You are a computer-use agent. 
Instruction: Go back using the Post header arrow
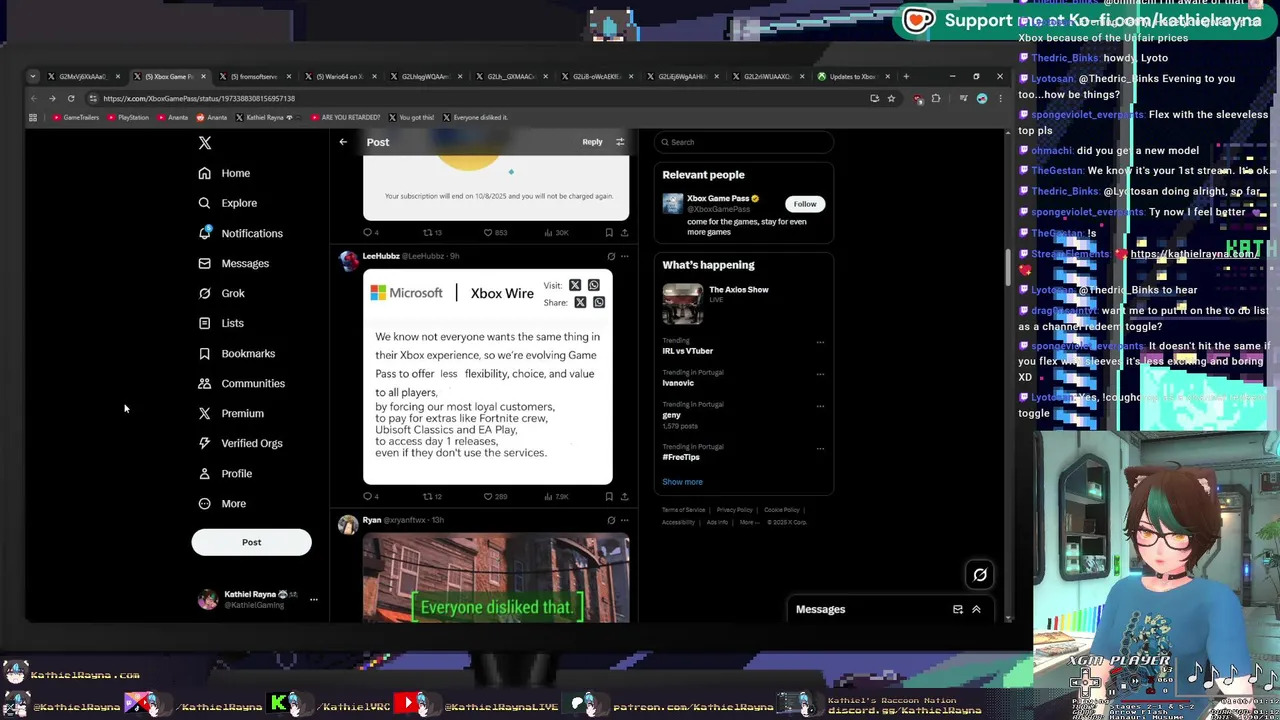click(x=343, y=142)
